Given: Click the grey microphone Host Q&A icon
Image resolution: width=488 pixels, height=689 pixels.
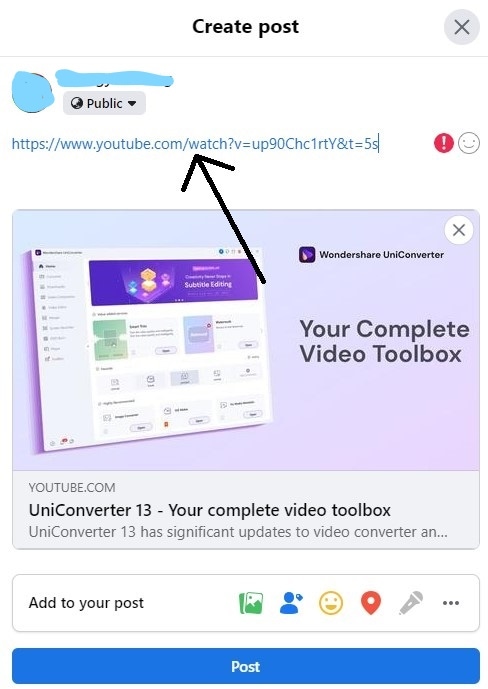Looking at the screenshot, I should click(411, 603).
